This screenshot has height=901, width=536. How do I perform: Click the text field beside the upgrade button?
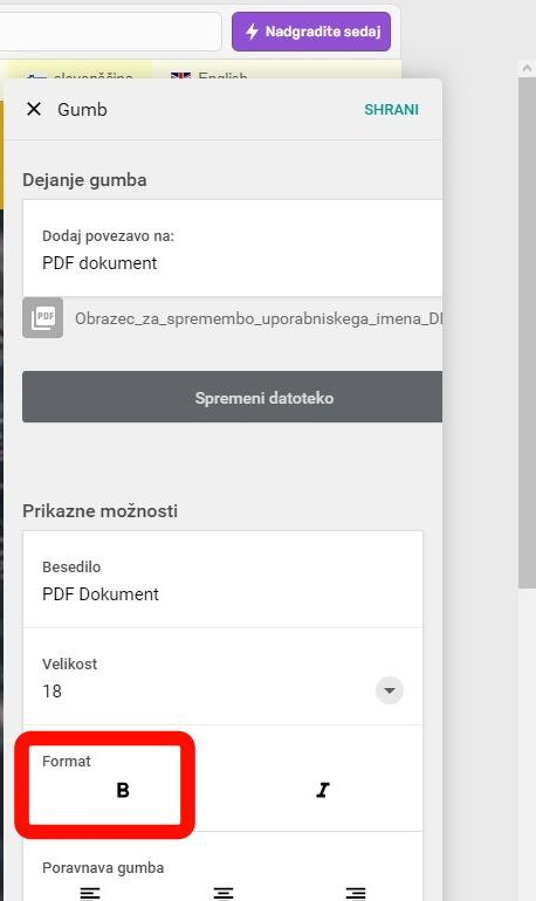click(x=110, y=32)
